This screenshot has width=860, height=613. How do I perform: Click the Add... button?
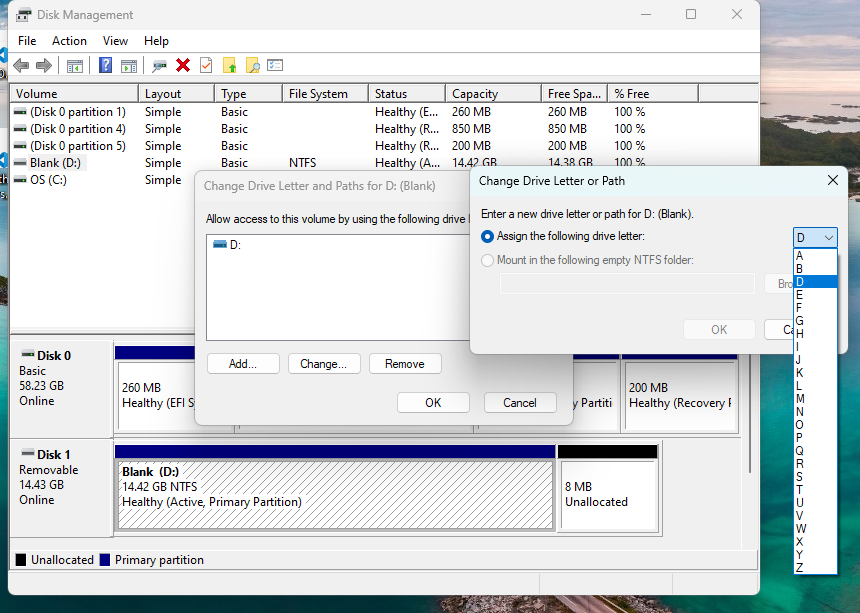pos(243,364)
